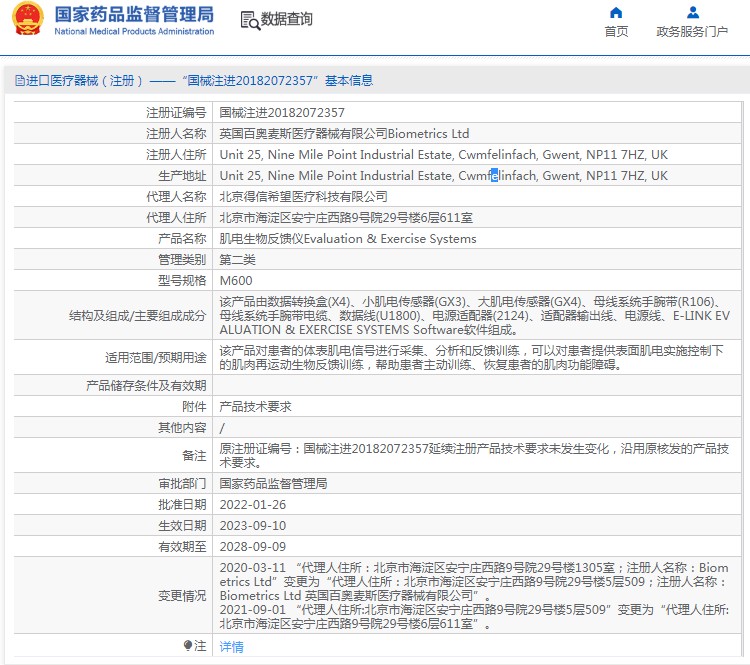Open the 数据查询 search icon

pos(250,20)
